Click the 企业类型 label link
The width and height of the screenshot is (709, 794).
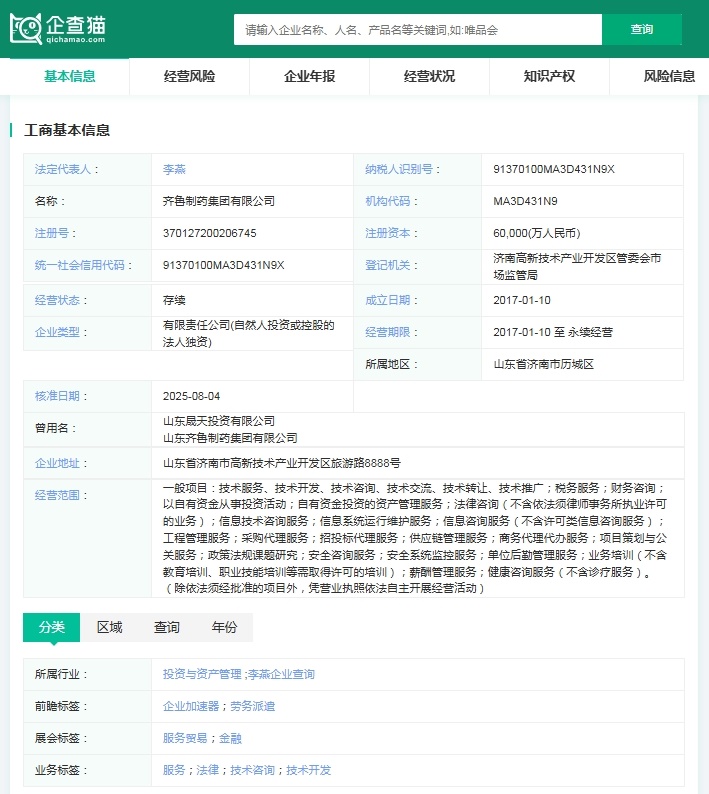pyautogui.click(x=57, y=332)
